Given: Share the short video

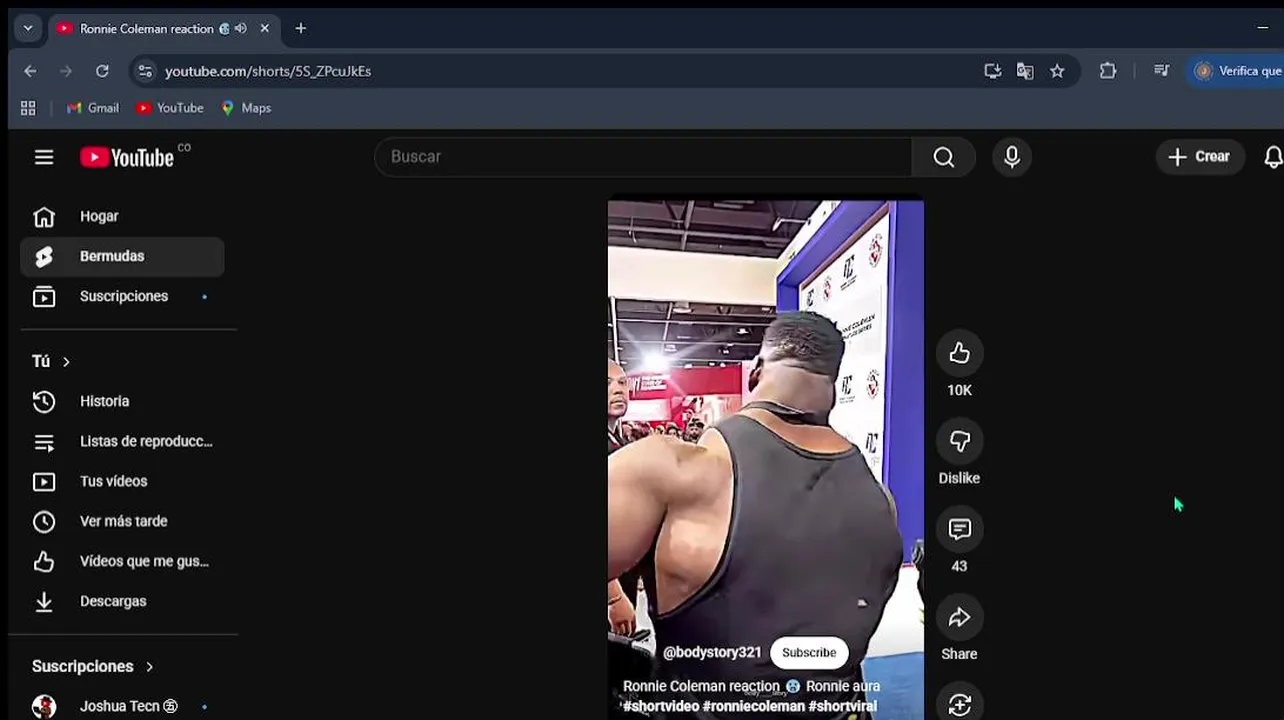Looking at the screenshot, I should (x=960, y=617).
